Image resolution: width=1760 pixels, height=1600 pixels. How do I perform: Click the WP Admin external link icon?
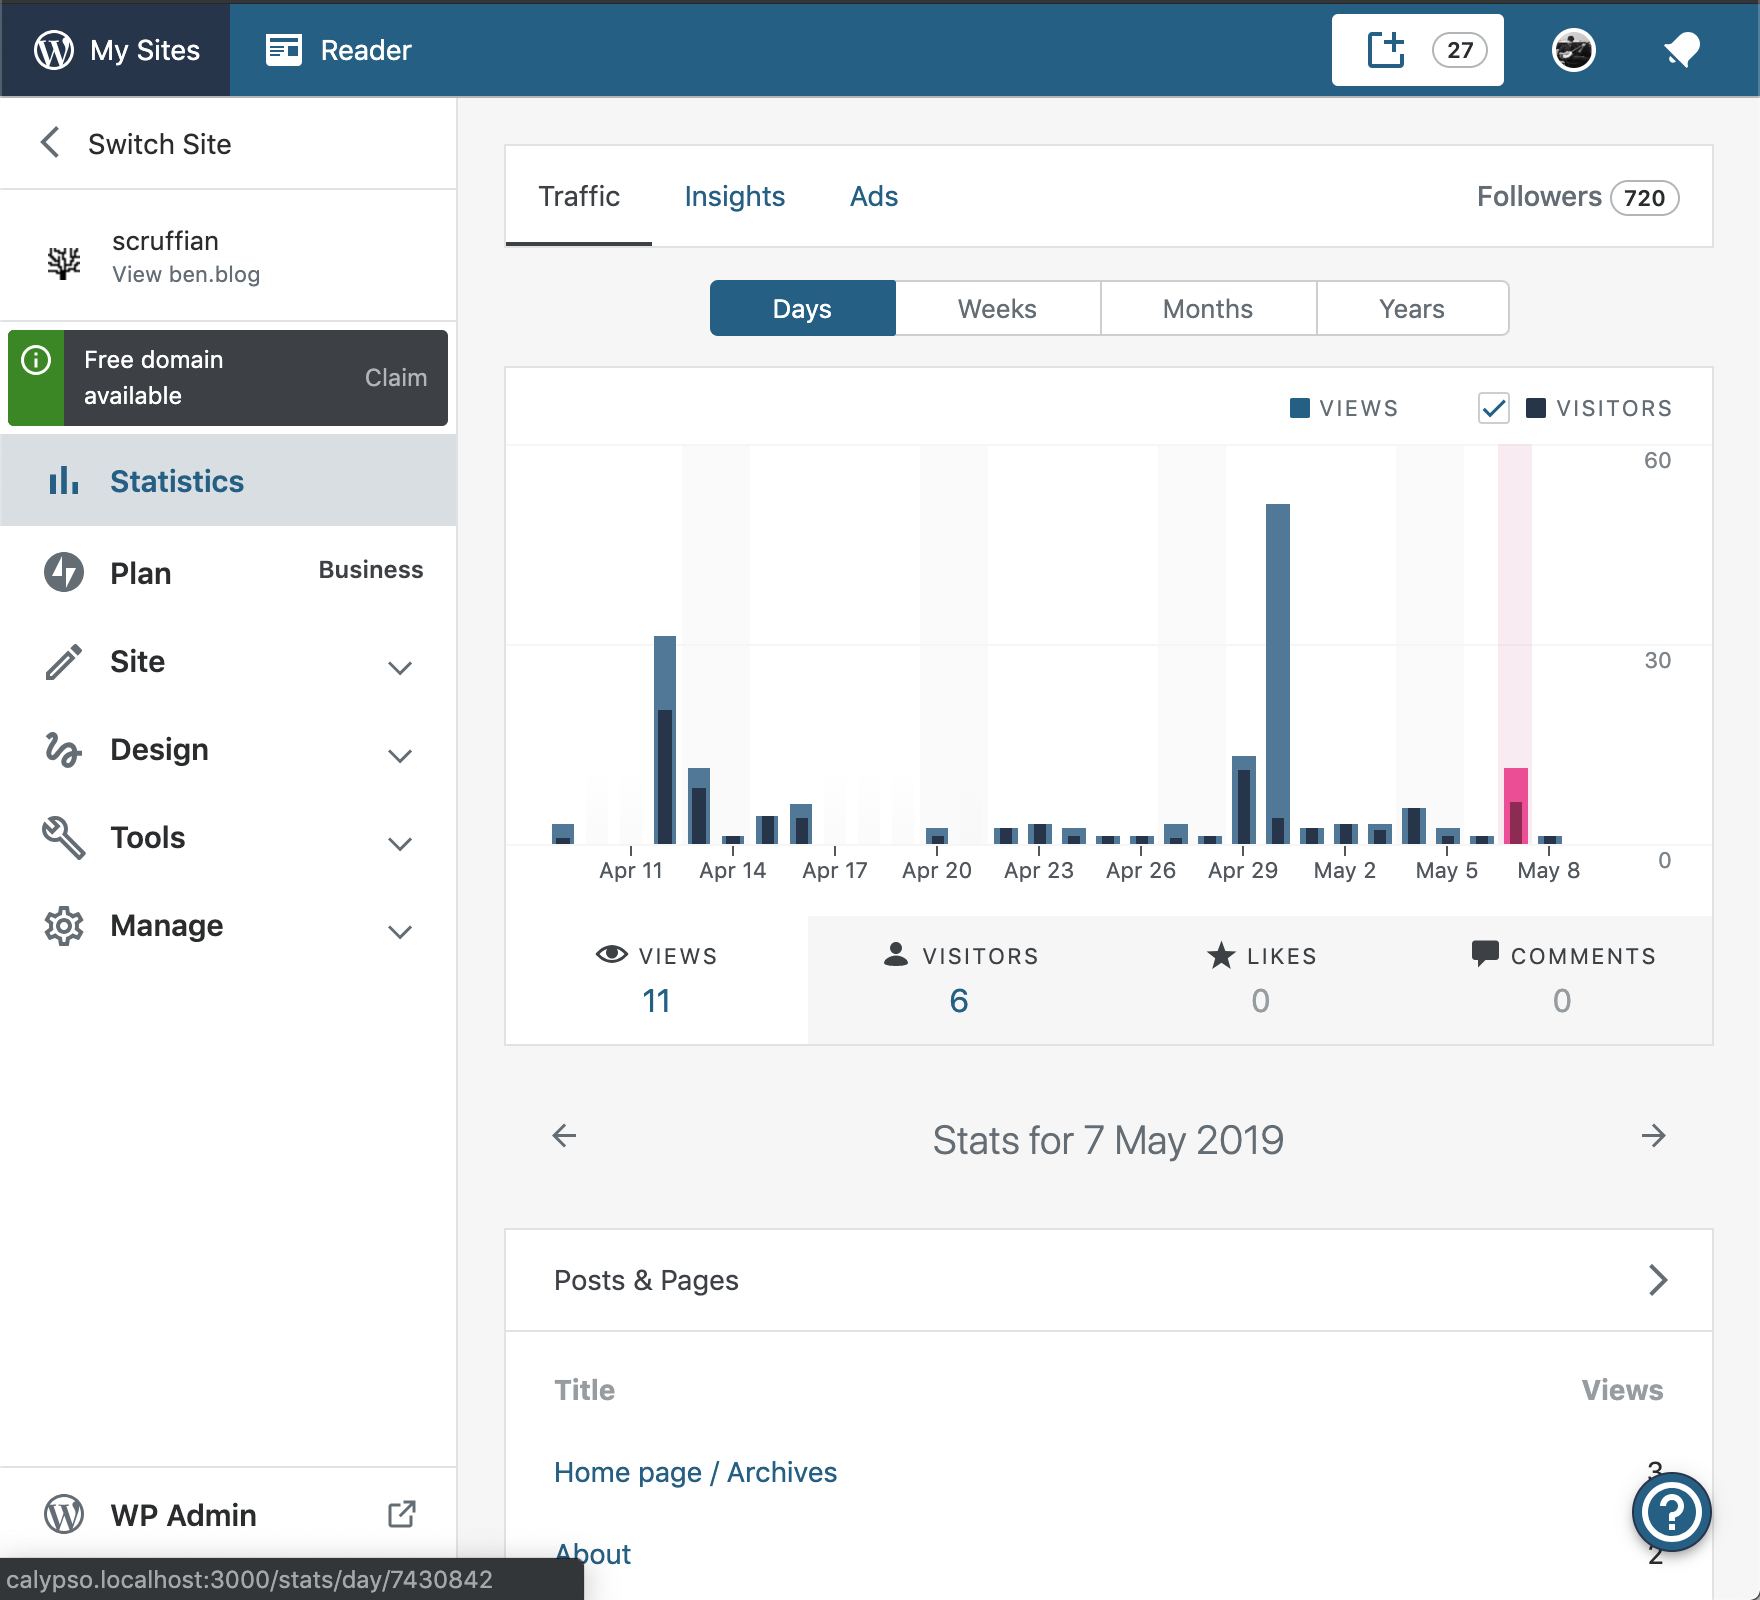pos(402,1514)
